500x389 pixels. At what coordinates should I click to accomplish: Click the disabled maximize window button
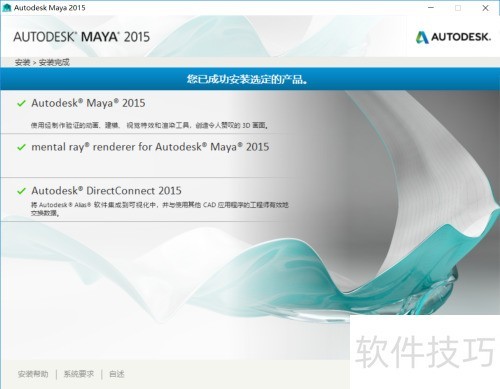(458, 8)
